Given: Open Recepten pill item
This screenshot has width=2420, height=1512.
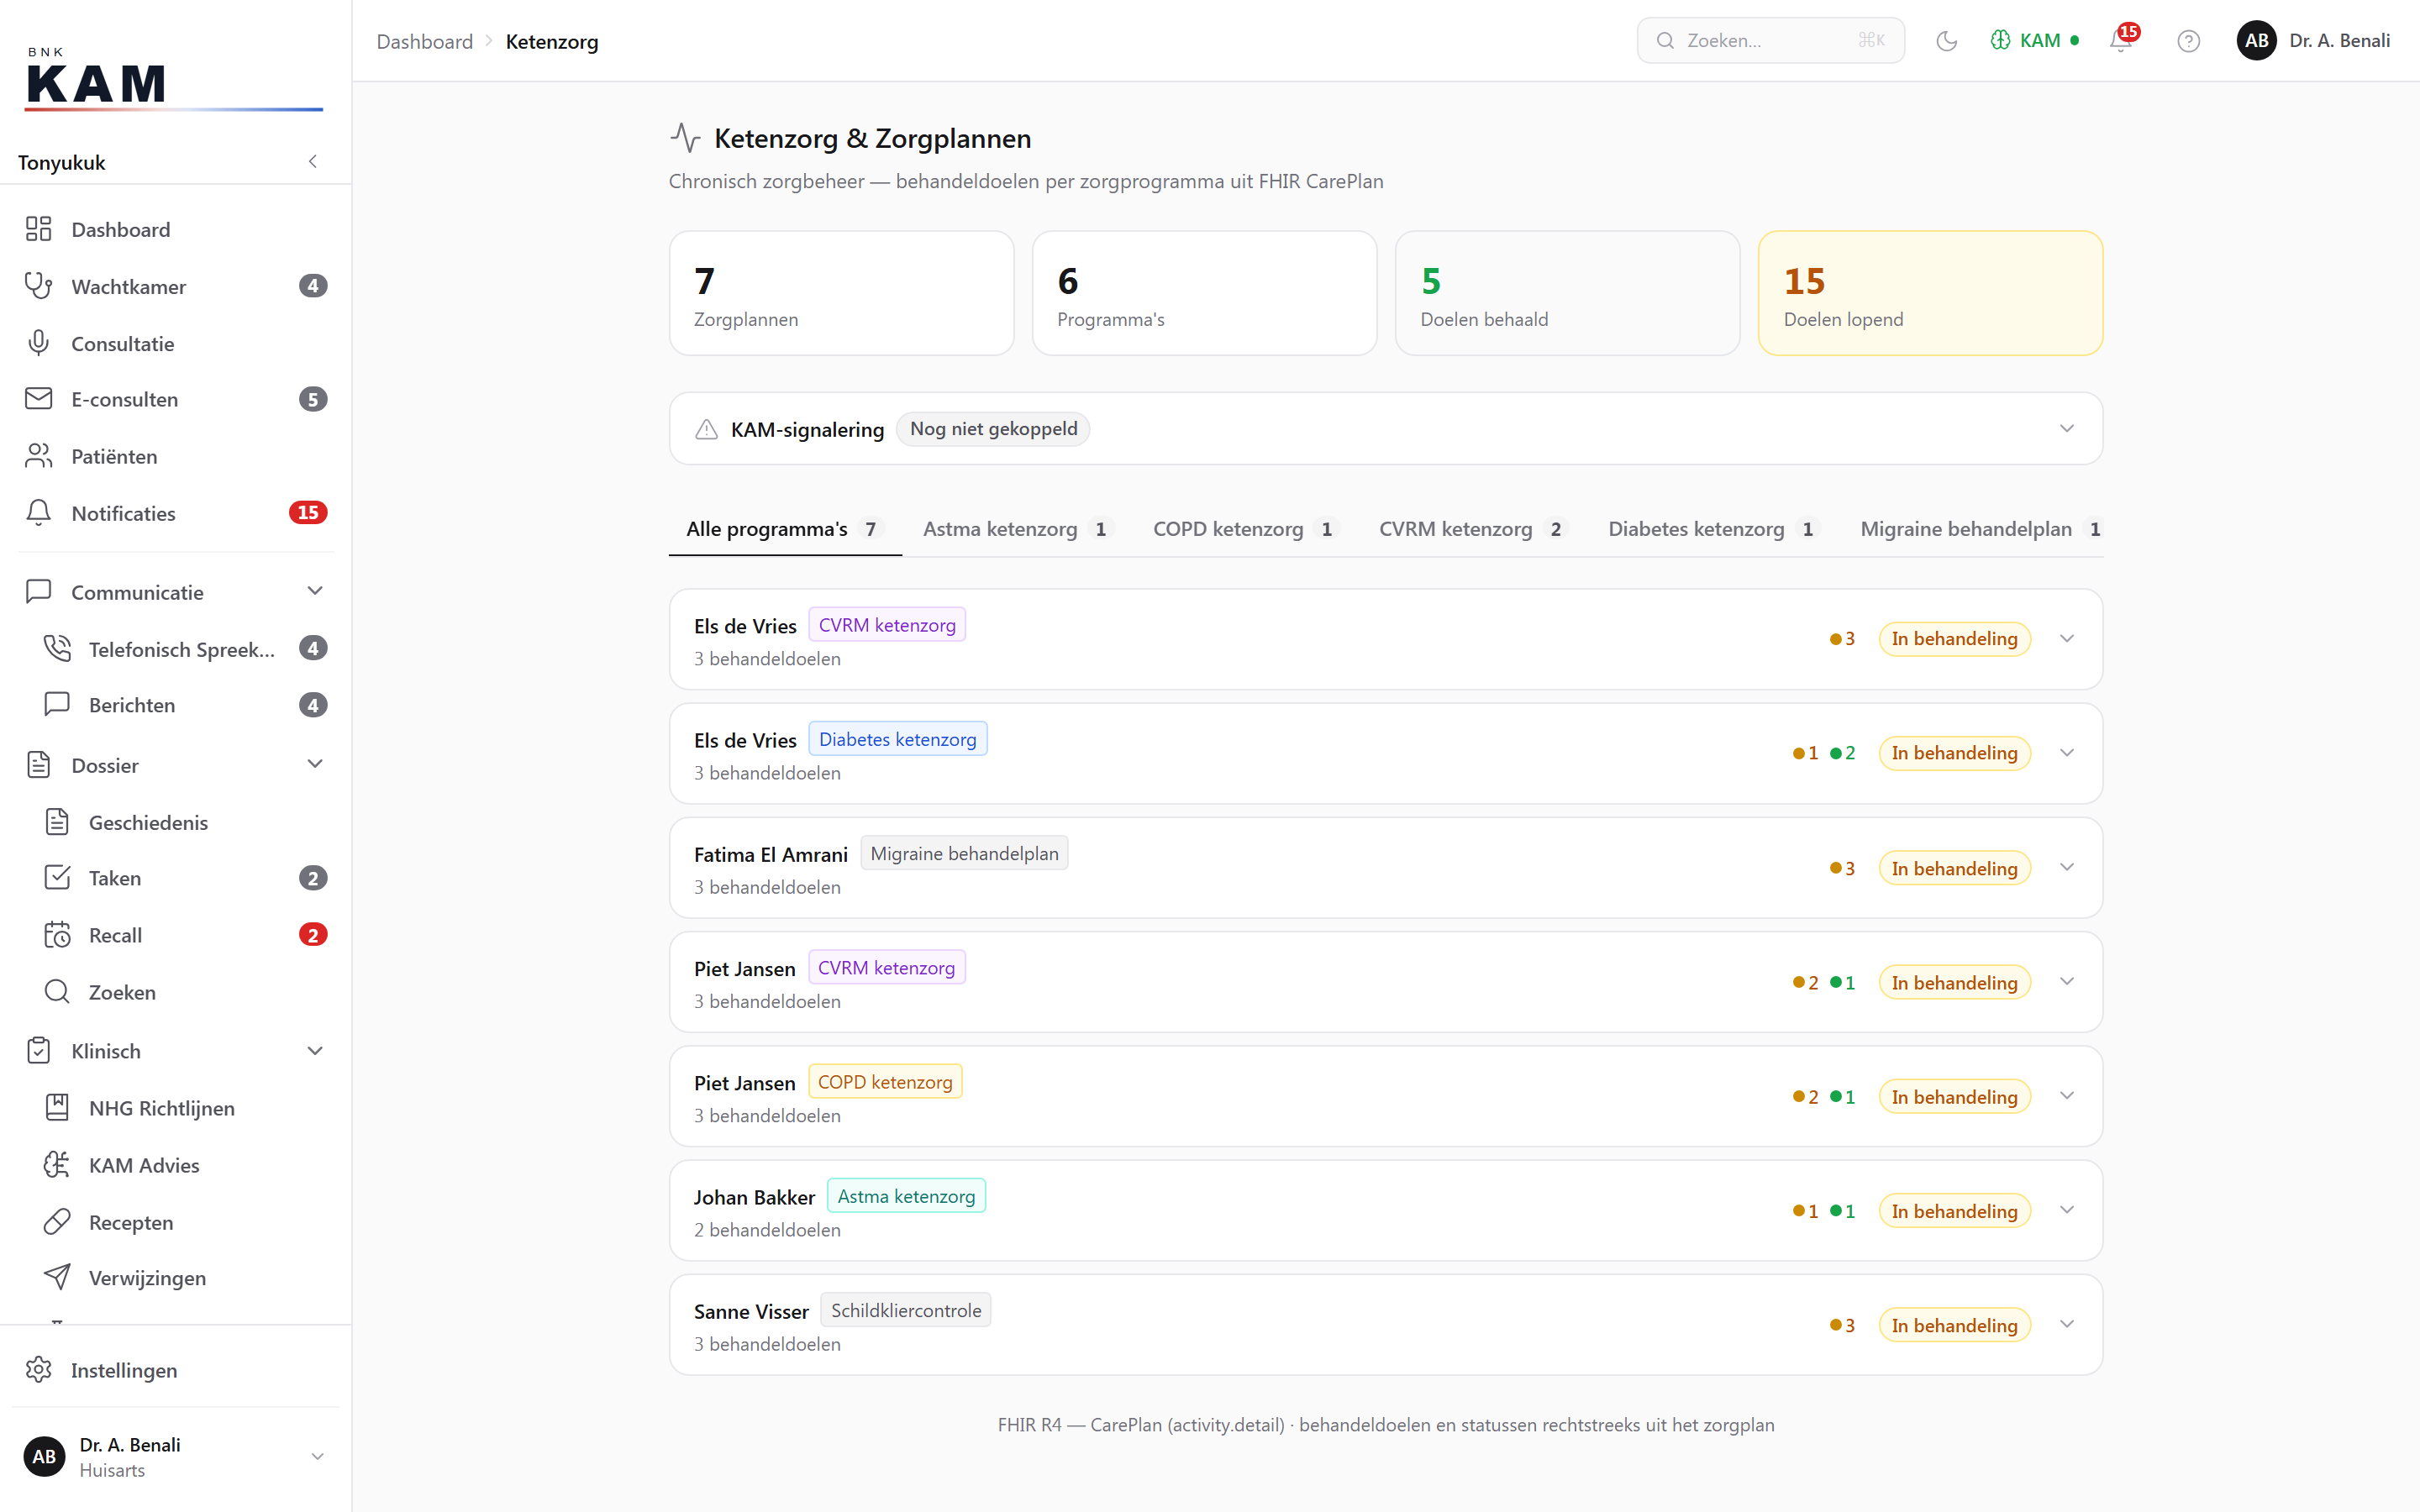Looking at the screenshot, I should click(x=185, y=1222).
